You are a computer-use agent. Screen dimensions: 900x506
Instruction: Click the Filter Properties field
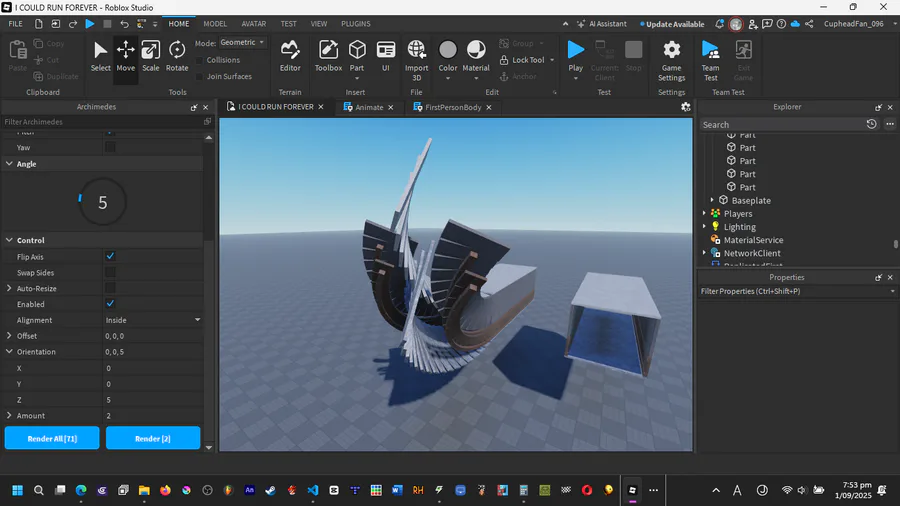coord(797,291)
